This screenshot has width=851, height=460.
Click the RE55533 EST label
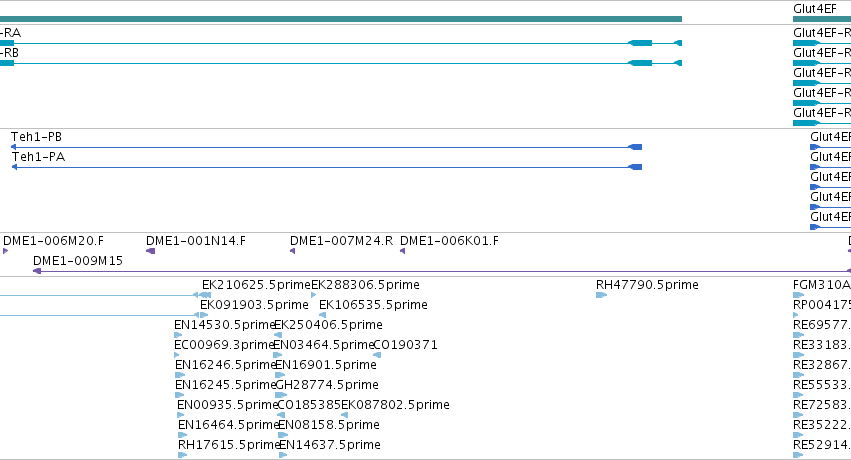(822, 385)
